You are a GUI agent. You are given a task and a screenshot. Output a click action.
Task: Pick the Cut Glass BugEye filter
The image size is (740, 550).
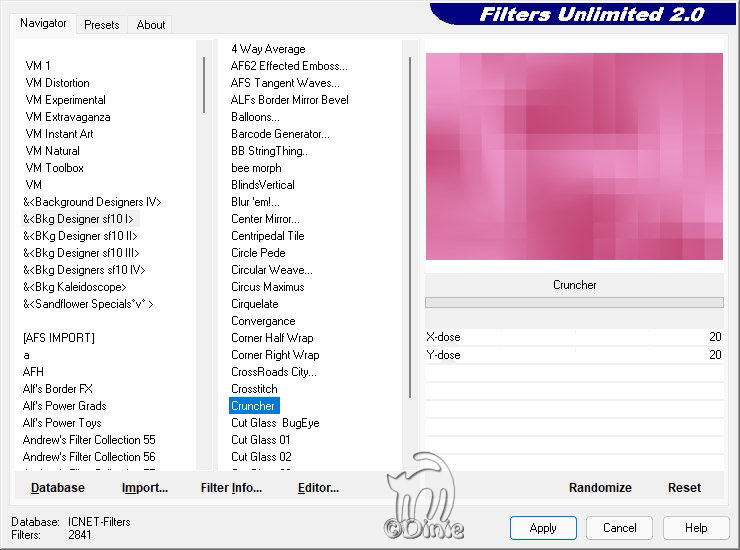point(275,423)
